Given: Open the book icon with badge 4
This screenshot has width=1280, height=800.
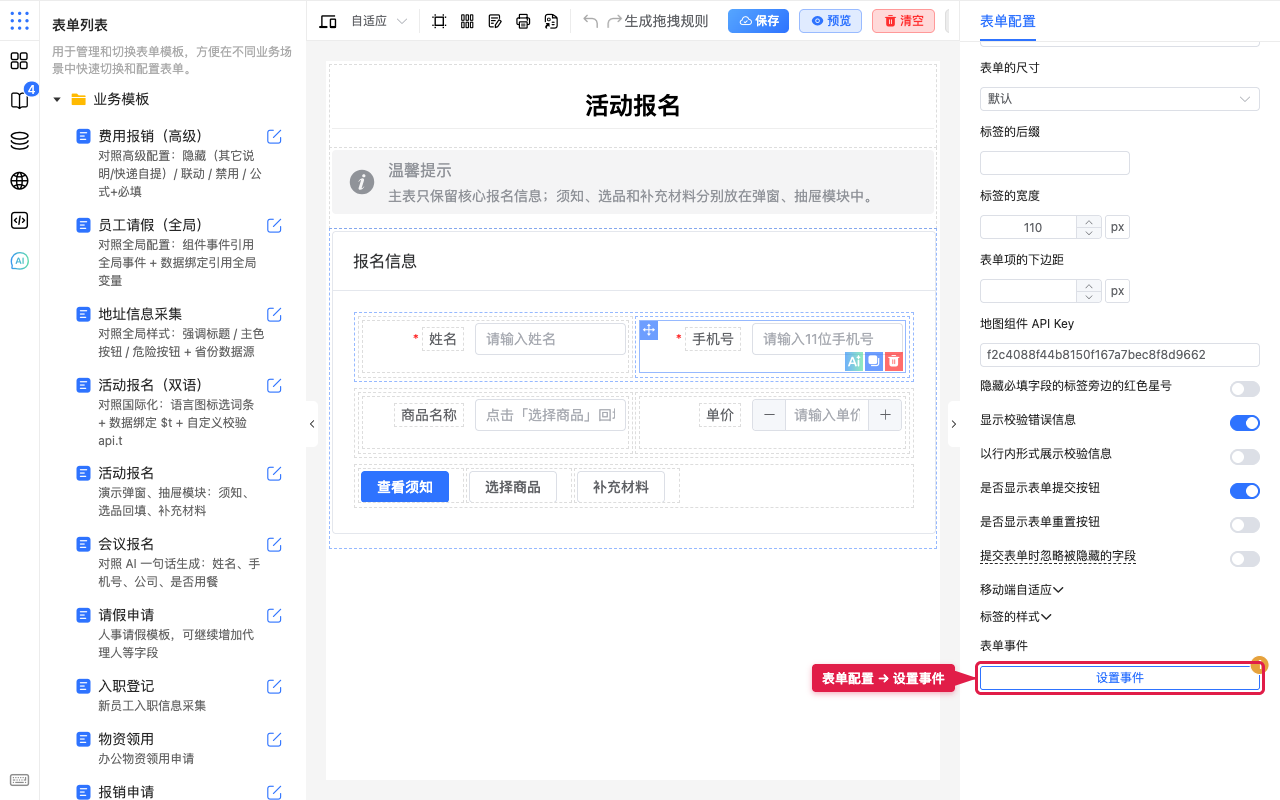Looking at the screenshot, I should click(19, 100).
